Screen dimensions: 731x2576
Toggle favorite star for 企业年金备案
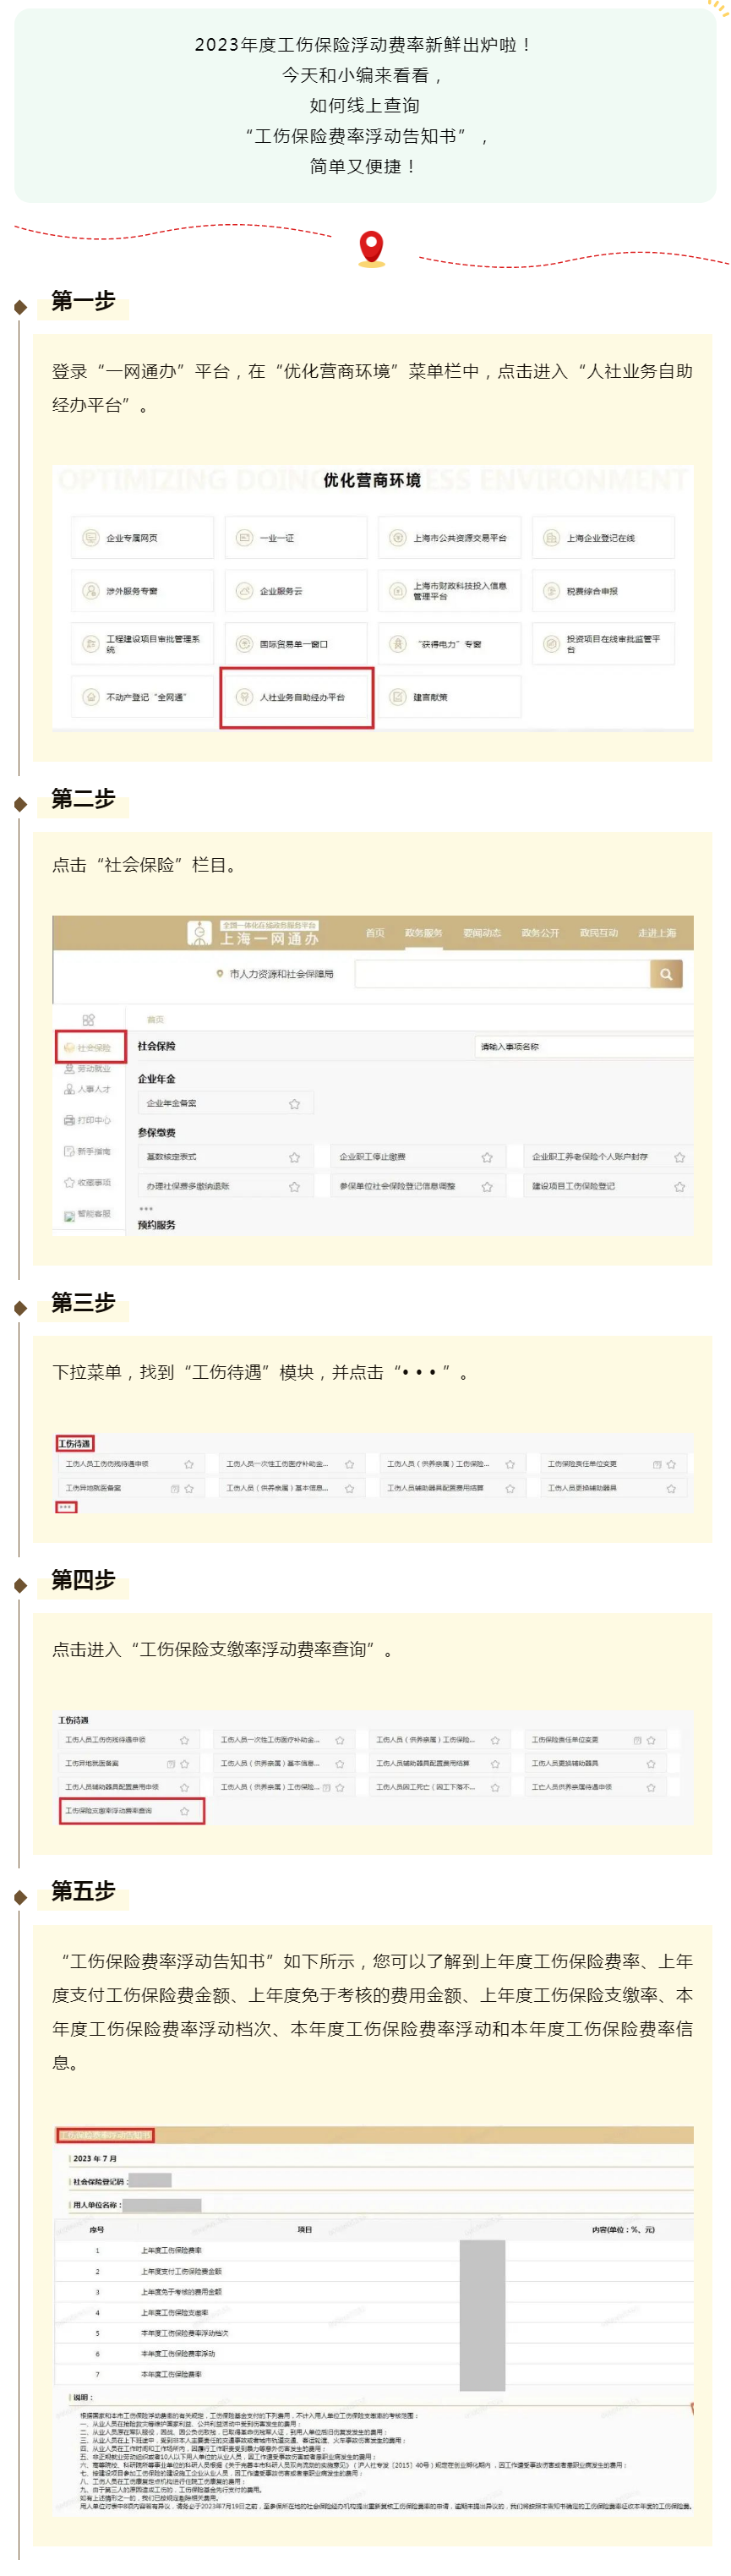coord(294,1104)
